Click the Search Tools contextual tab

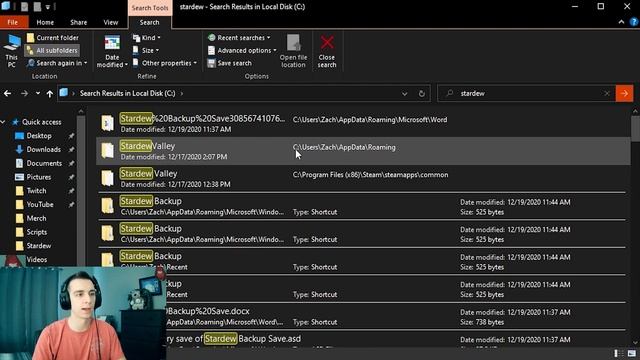point(150,7)
